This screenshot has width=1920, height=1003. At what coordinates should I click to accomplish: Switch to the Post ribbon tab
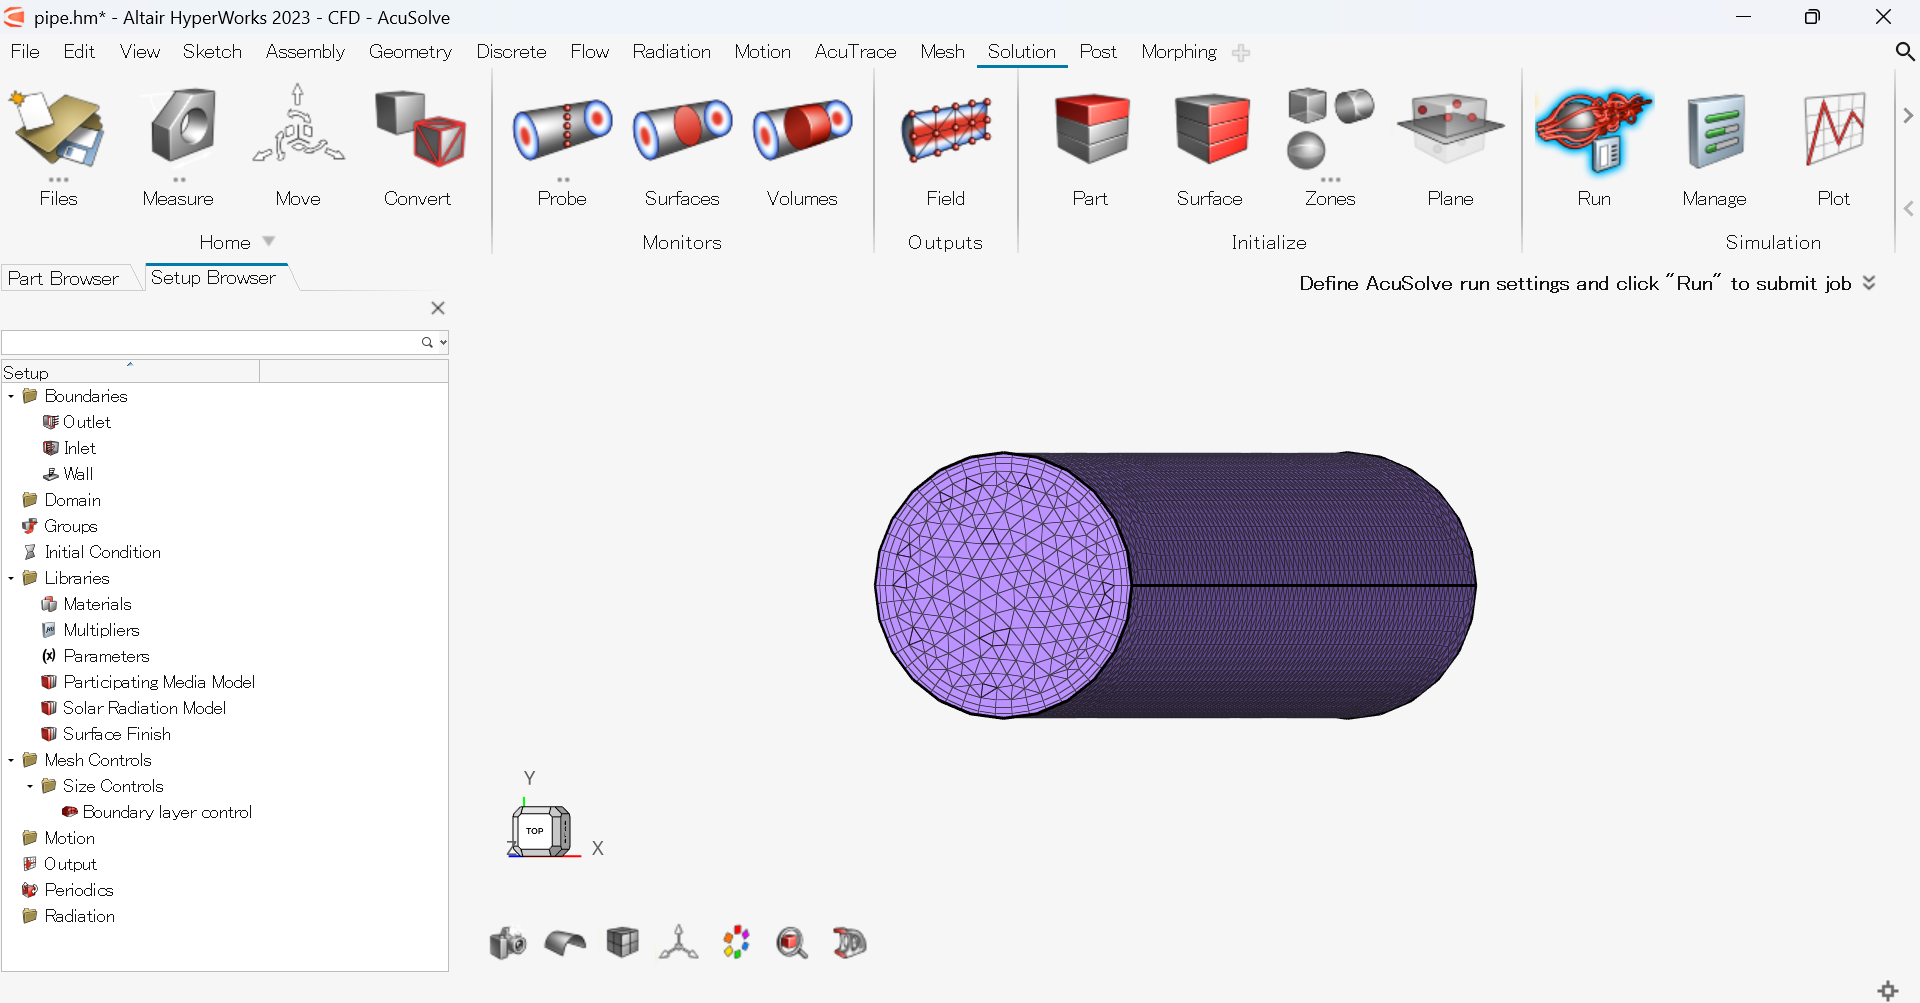point(1098,51)
